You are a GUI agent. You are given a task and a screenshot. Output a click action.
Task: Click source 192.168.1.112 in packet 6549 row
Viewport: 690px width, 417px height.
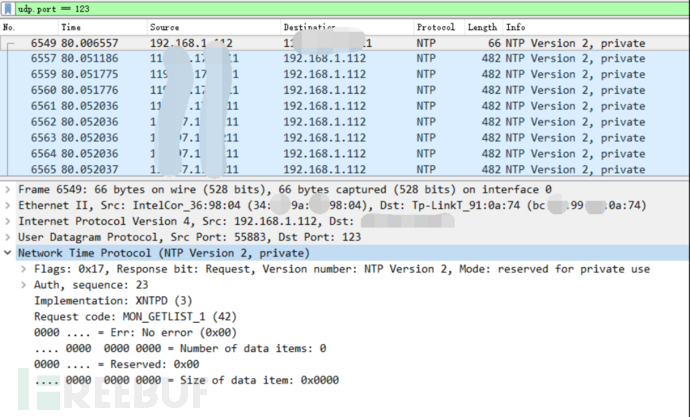click(x=191, y=43)
